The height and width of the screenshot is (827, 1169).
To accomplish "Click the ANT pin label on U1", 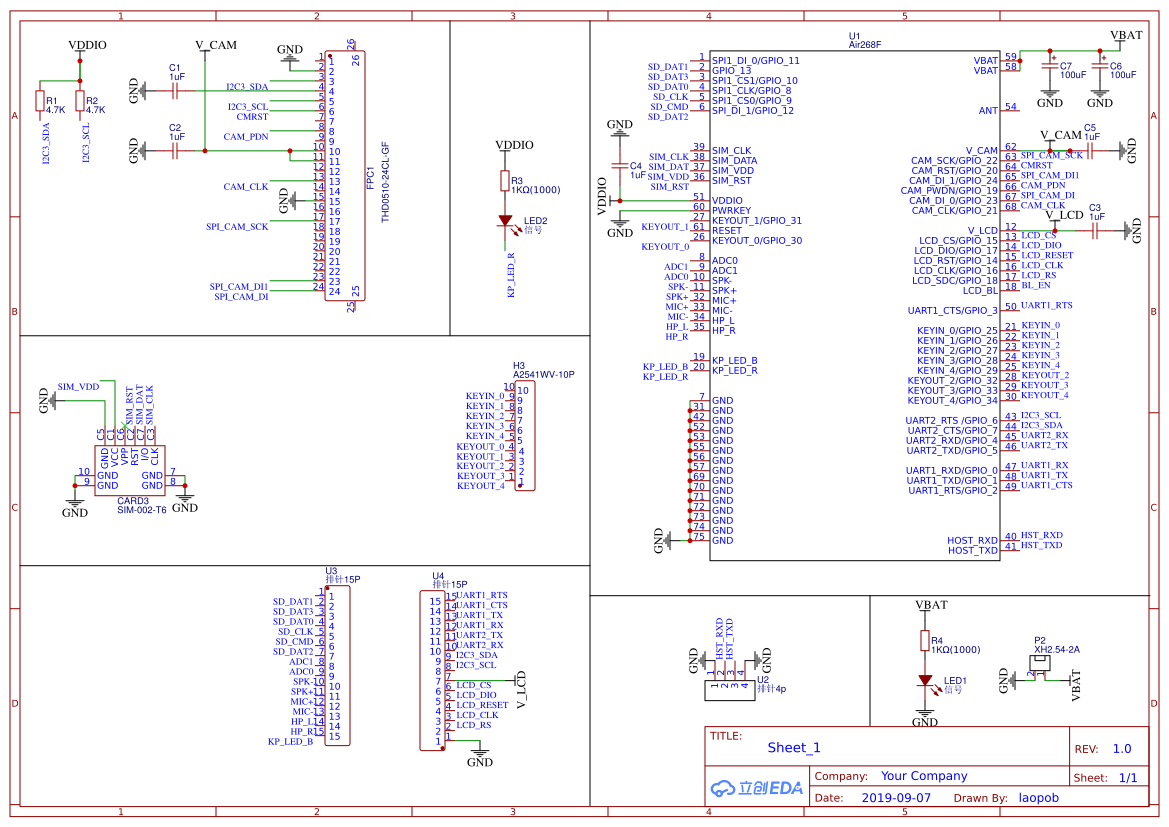I will [x=988, y=110].
